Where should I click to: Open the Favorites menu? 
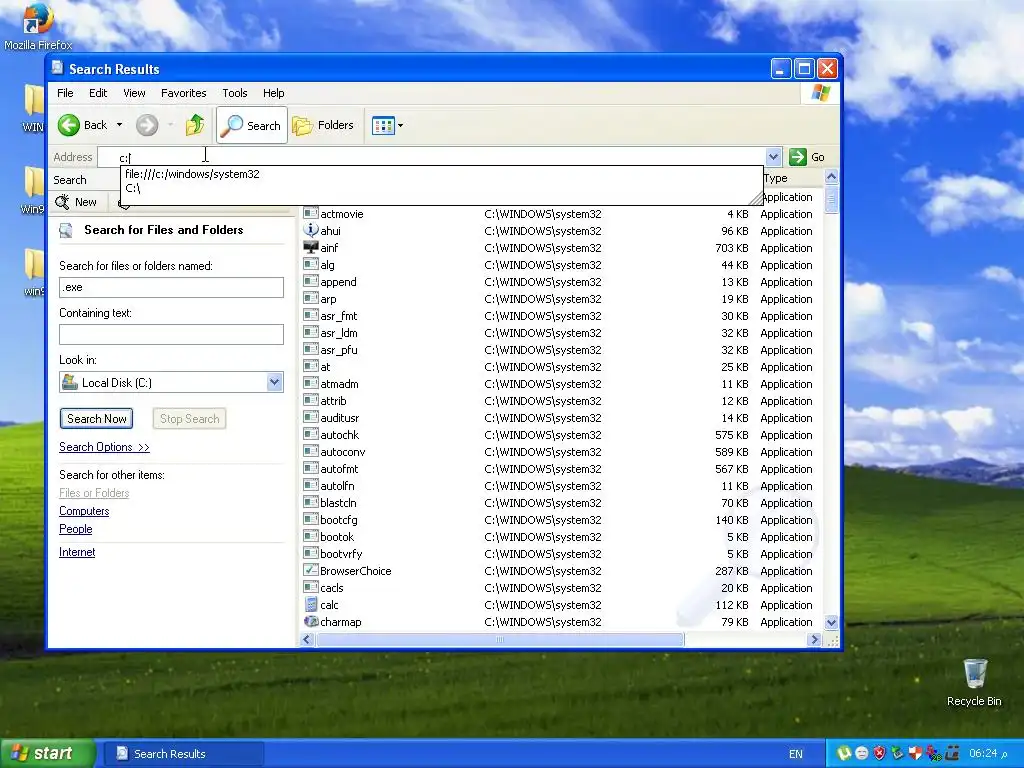tap(184, 93)
